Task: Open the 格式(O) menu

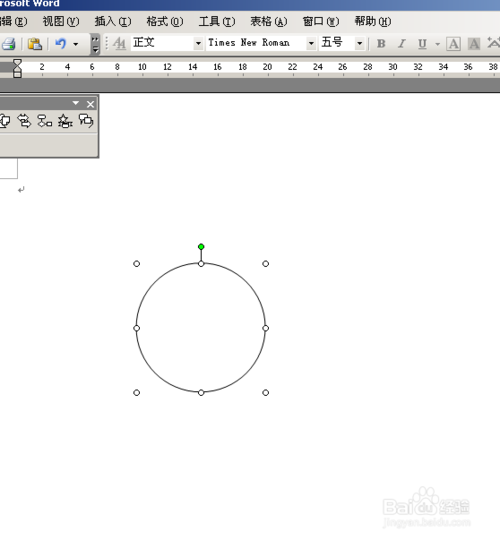Action: [x=165, y=21]
